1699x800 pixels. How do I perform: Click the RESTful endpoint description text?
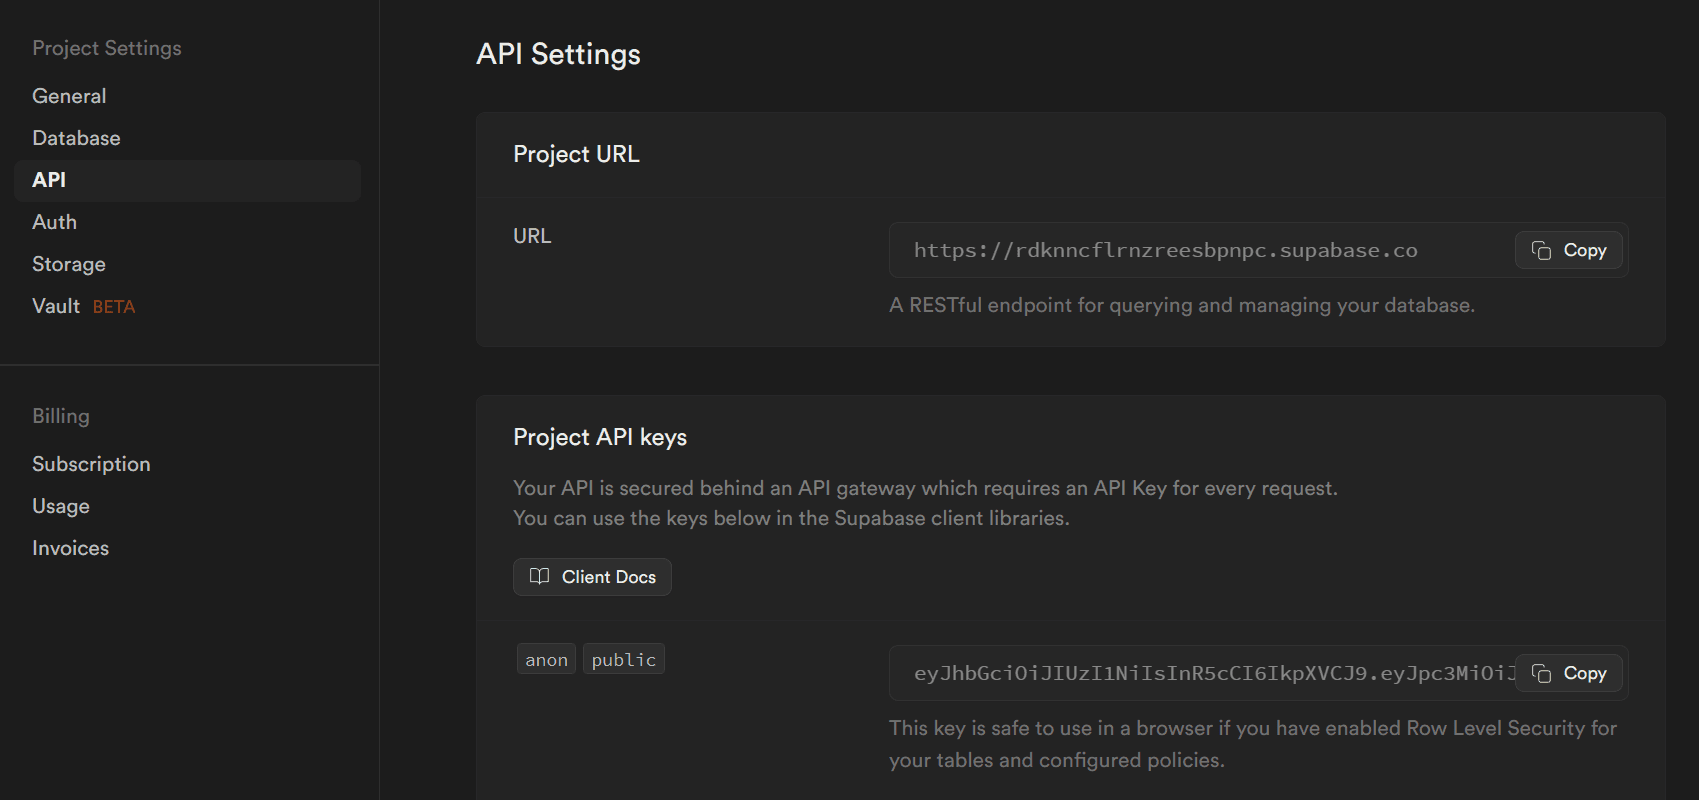click(x=1182, y=305)
